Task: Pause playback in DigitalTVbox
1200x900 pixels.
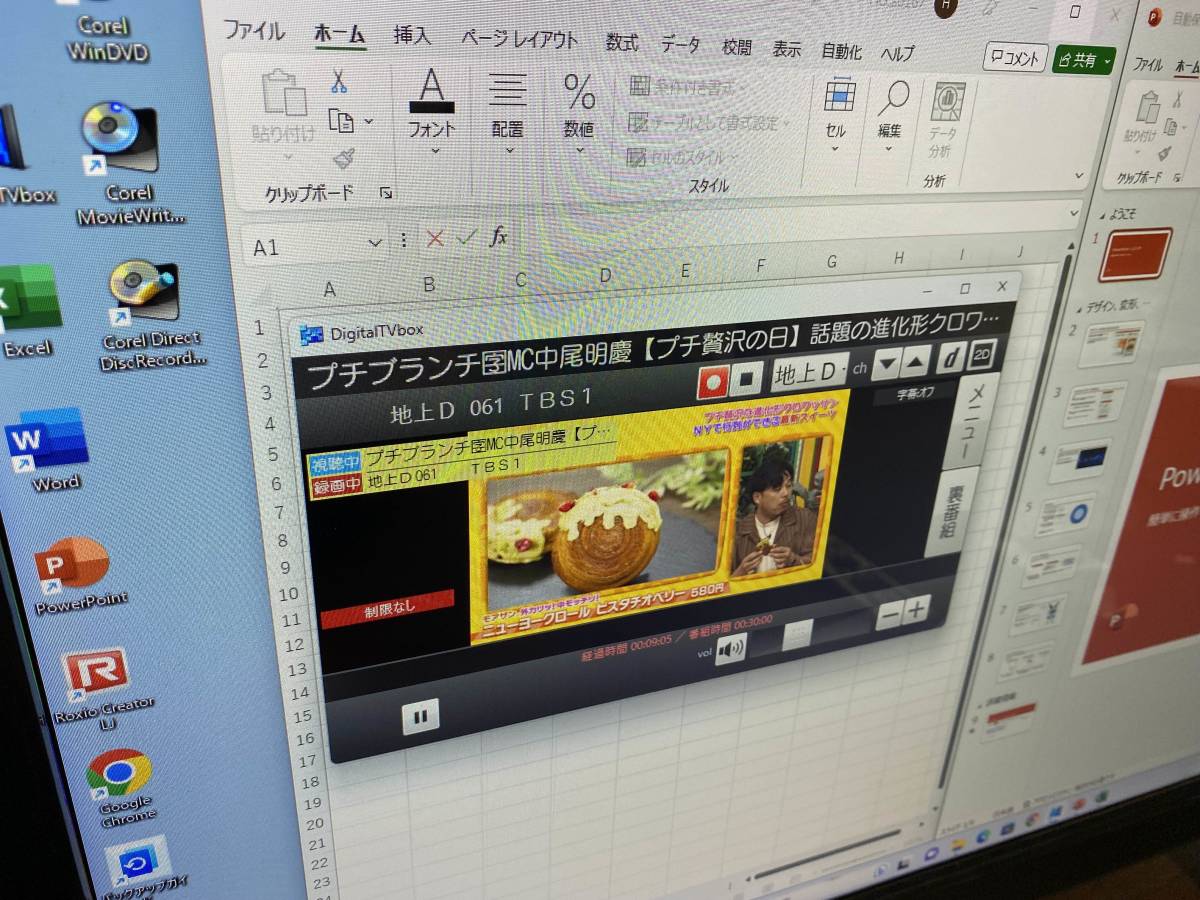Action: pos(421,716)
